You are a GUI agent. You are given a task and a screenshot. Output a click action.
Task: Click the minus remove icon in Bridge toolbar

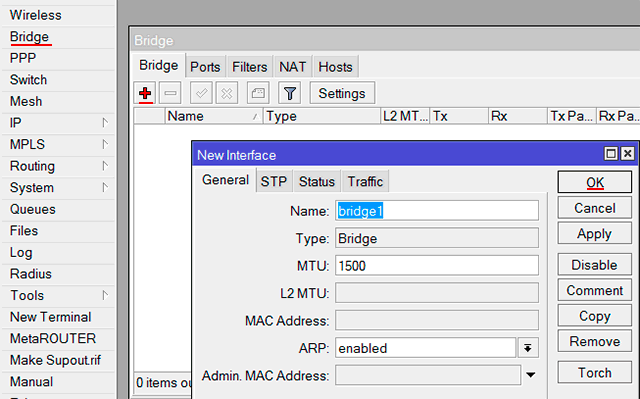click(170, 93)
